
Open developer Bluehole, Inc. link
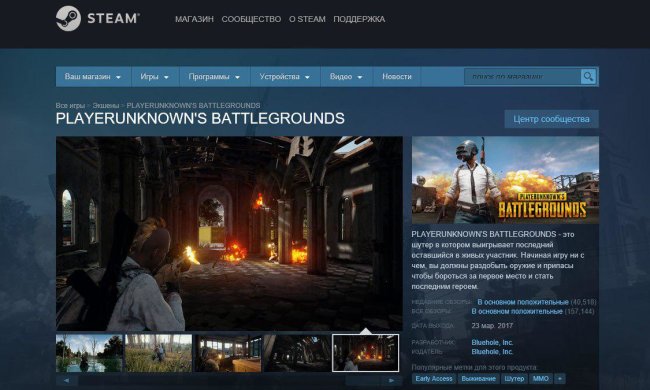[492, 342]
